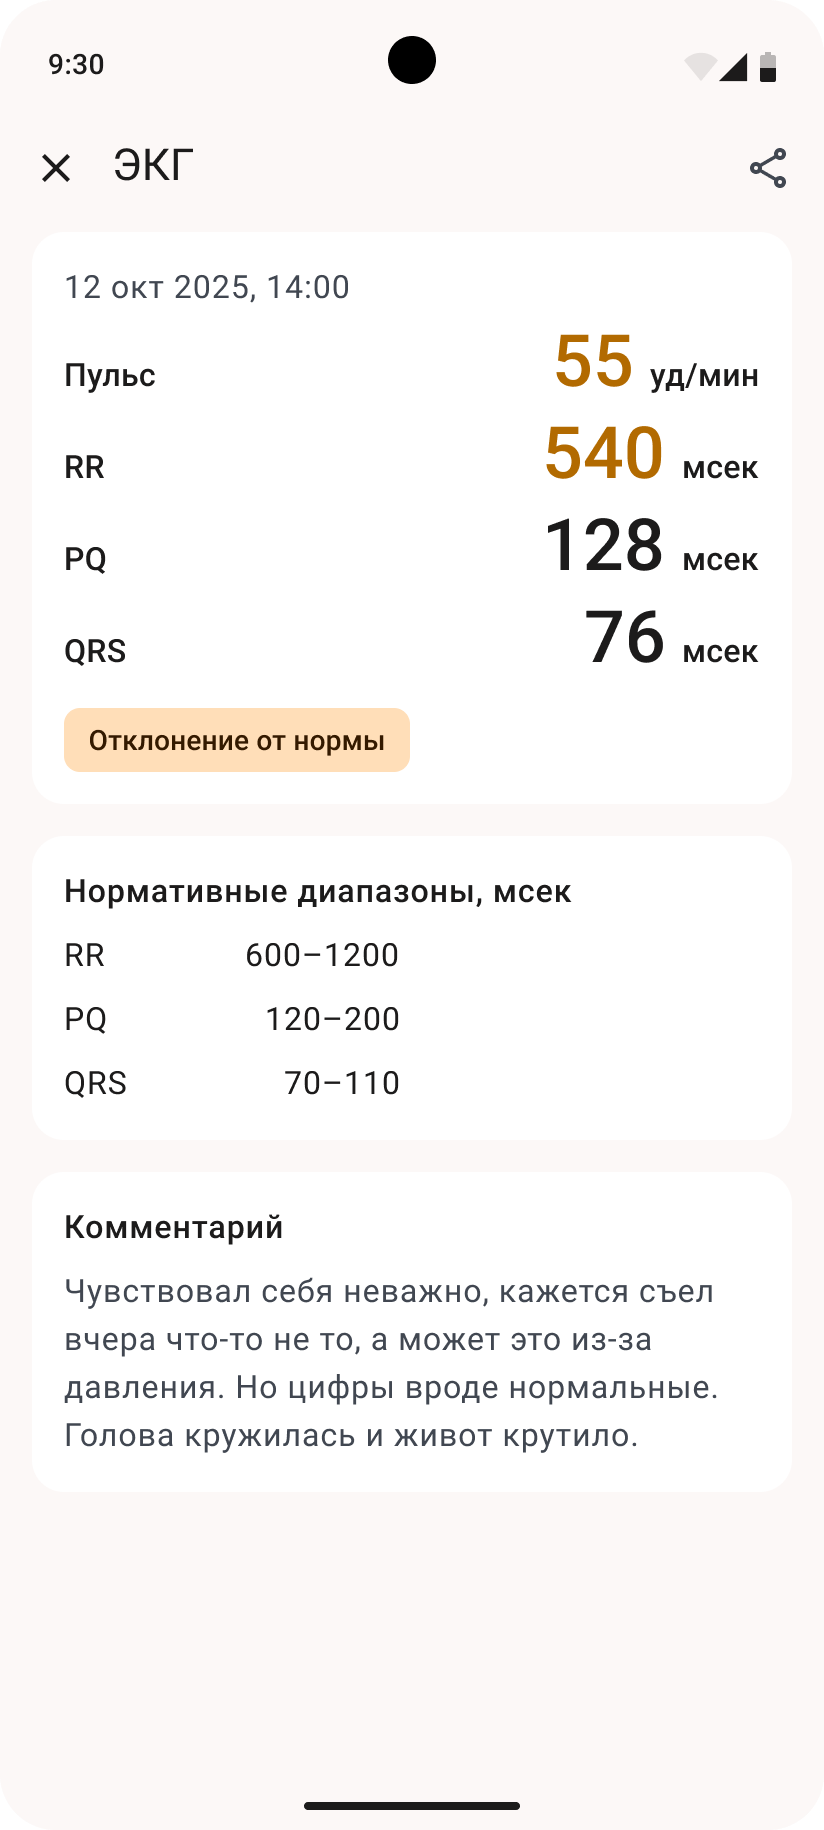Tap the date 12 окт 2025, 14:00

pyautogui.click(x=207, y=287)
